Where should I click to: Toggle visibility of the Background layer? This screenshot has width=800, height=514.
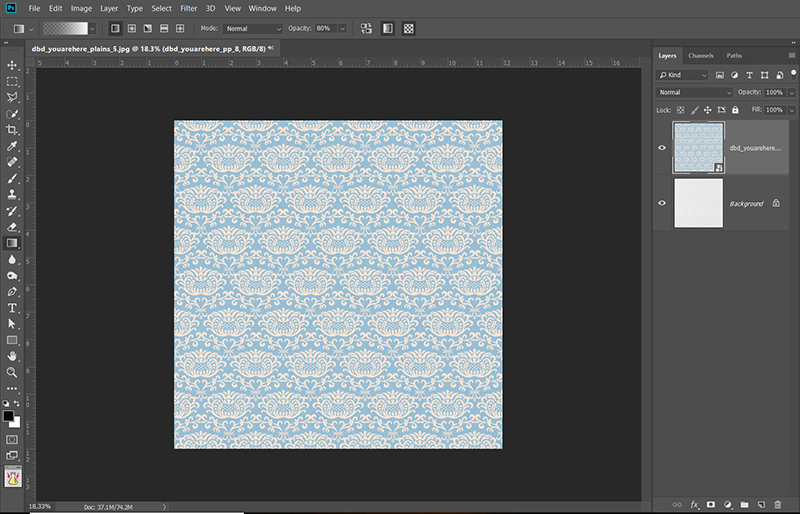662,203
